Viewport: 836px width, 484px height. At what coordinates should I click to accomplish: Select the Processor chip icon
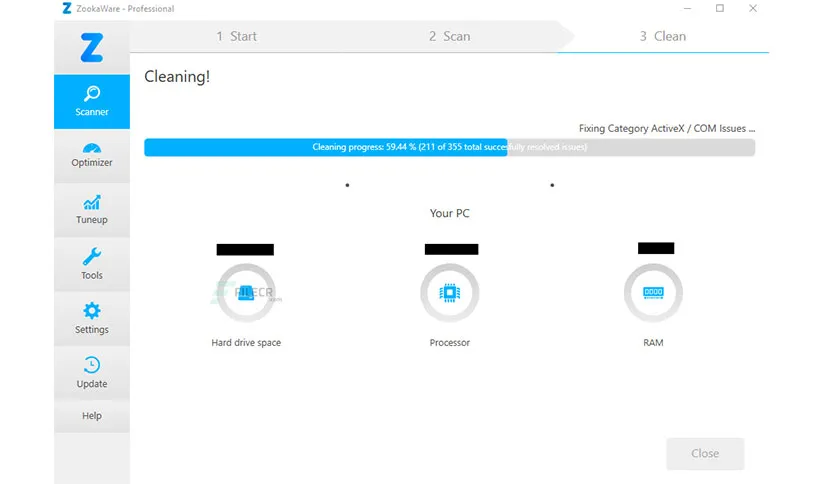click(449, 293)
